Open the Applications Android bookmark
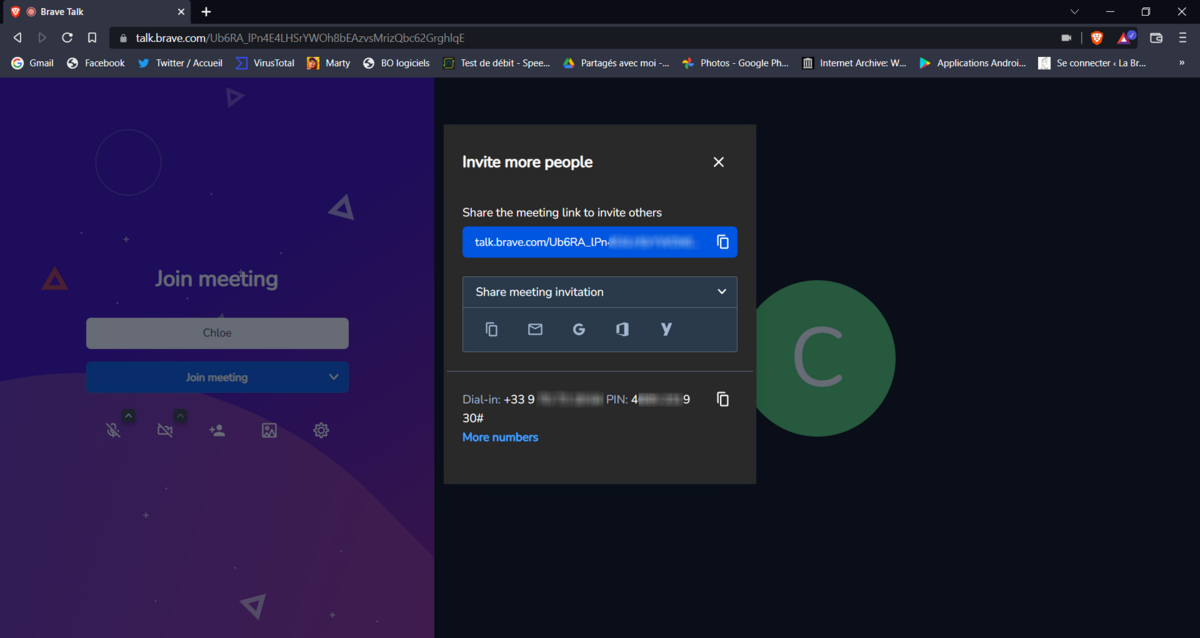 point(973,63)
